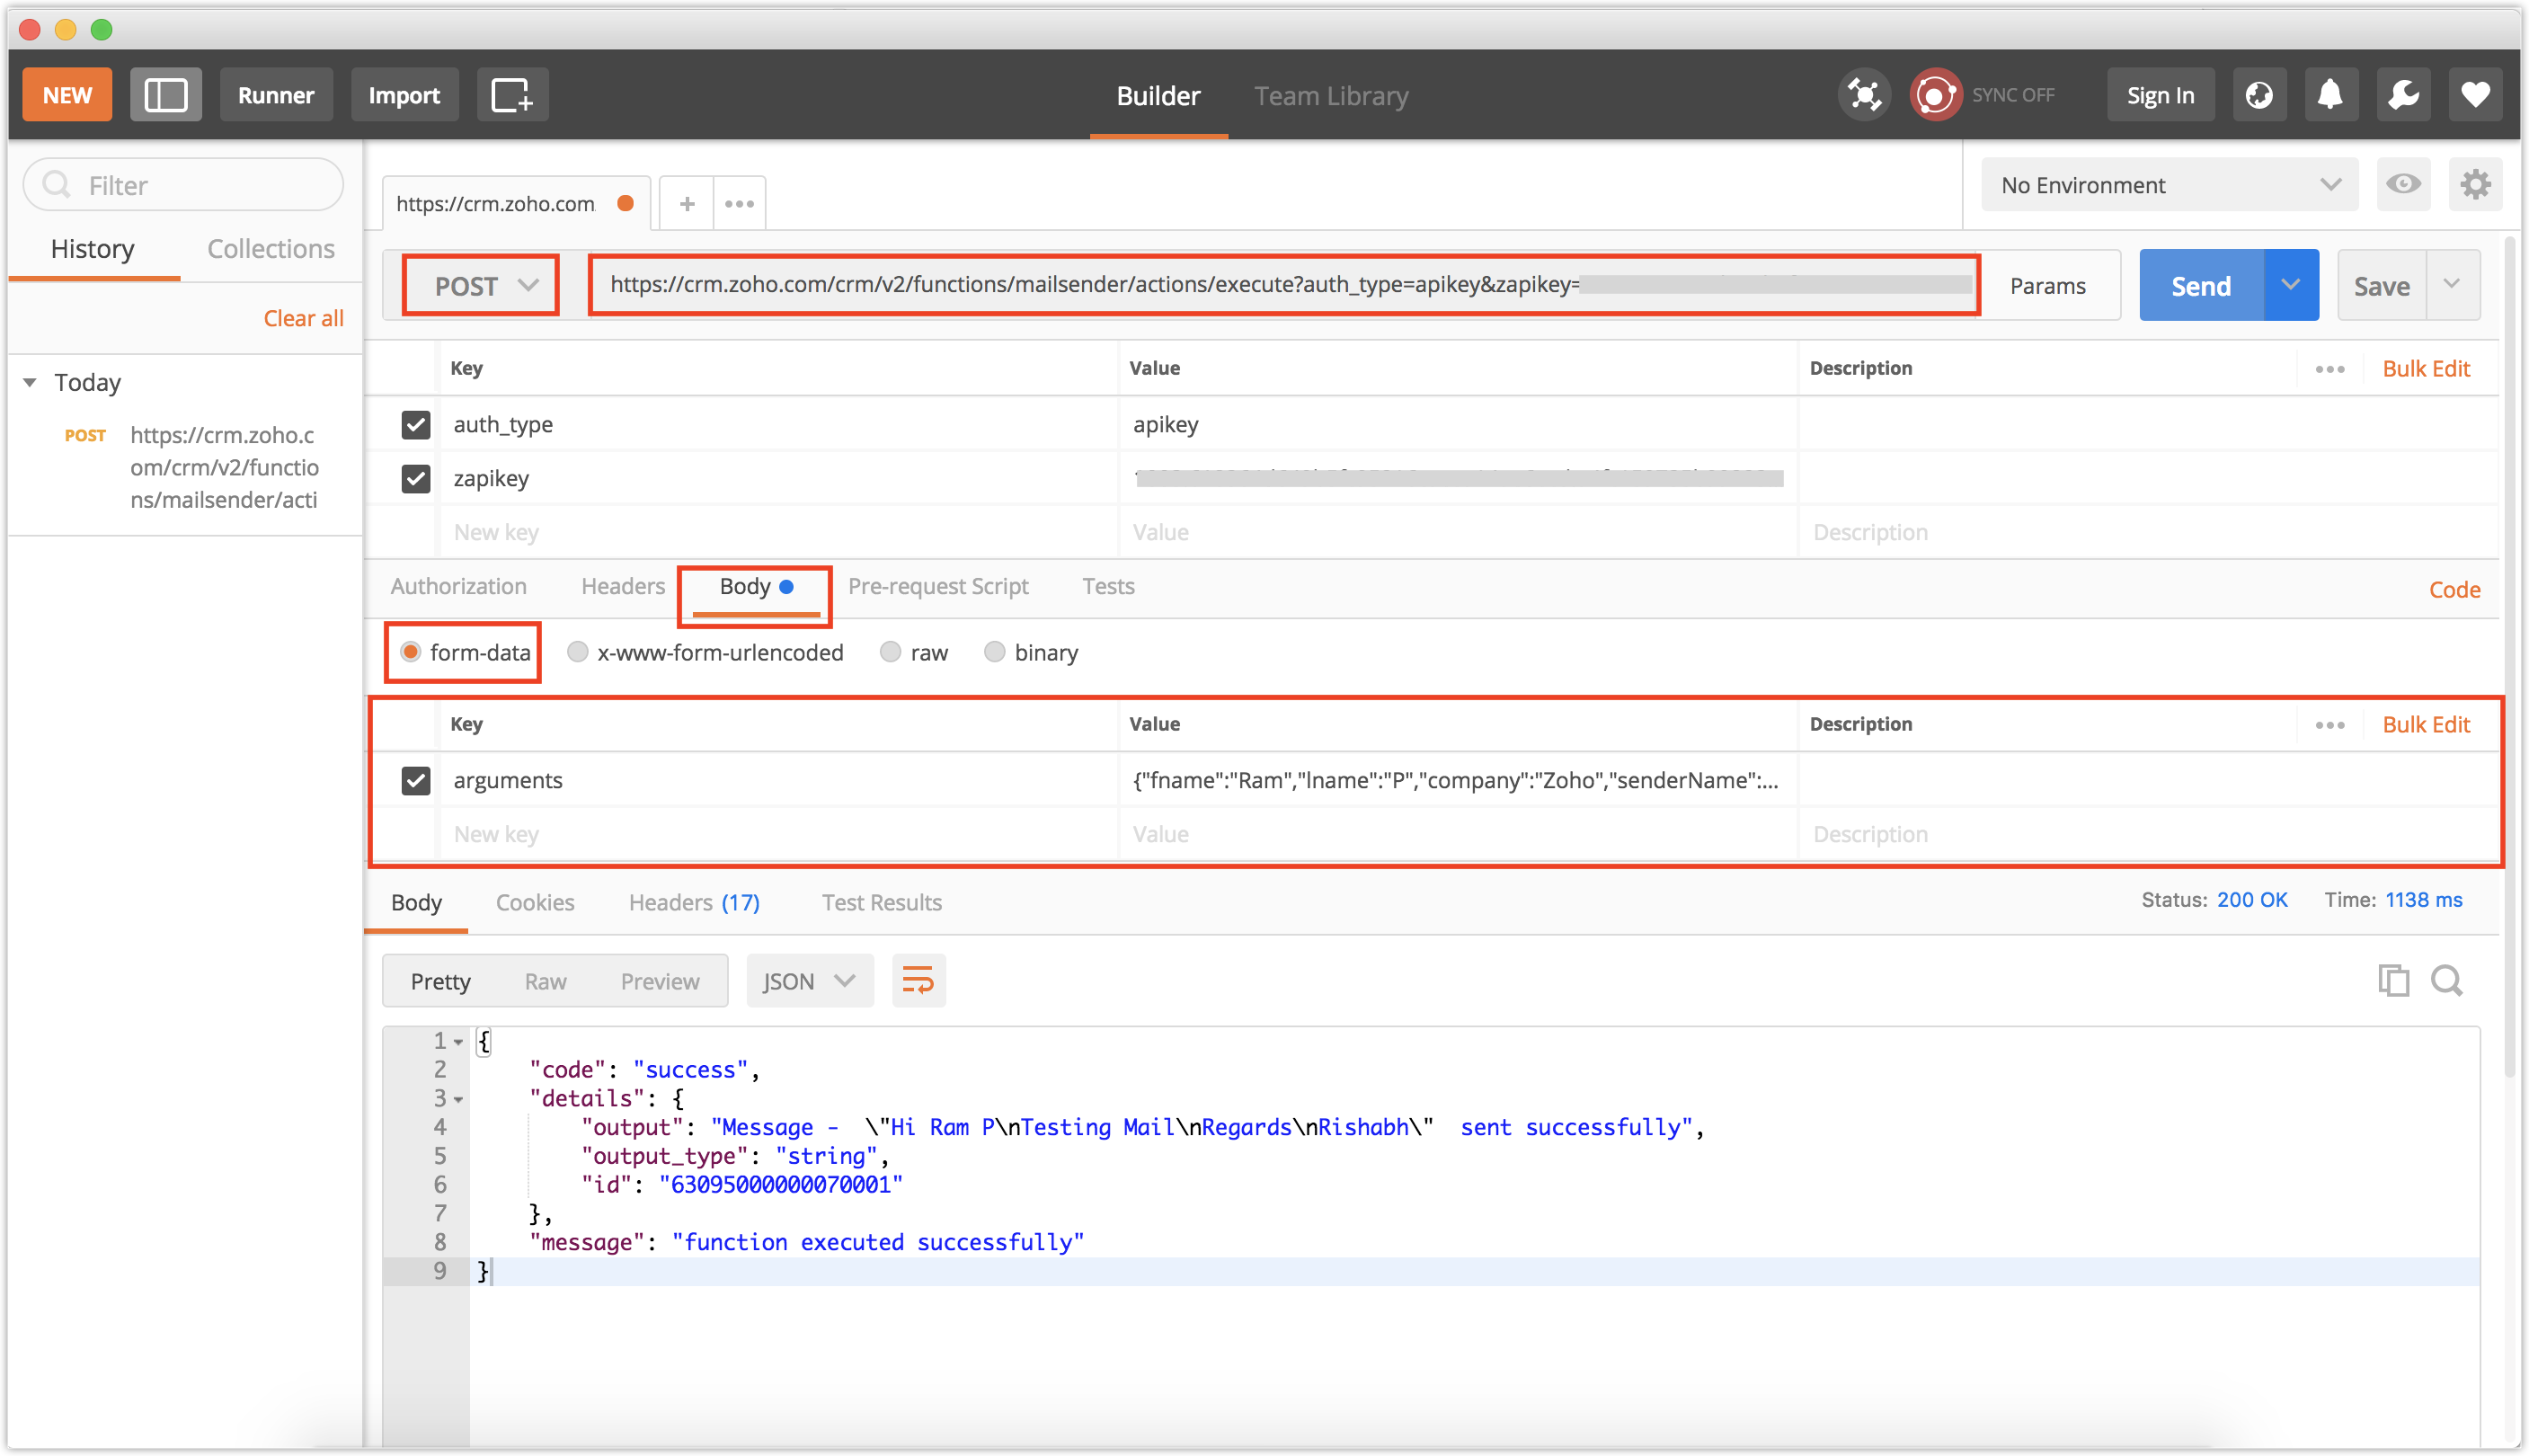Open the Runner

pos(276,95)
